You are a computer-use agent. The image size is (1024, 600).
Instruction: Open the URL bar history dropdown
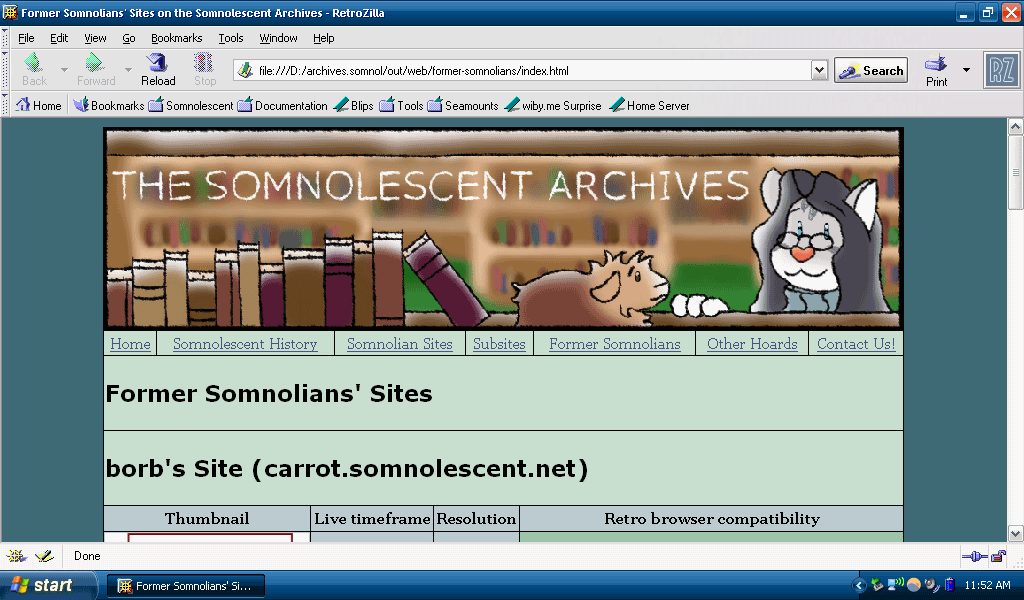click(820, 71)
